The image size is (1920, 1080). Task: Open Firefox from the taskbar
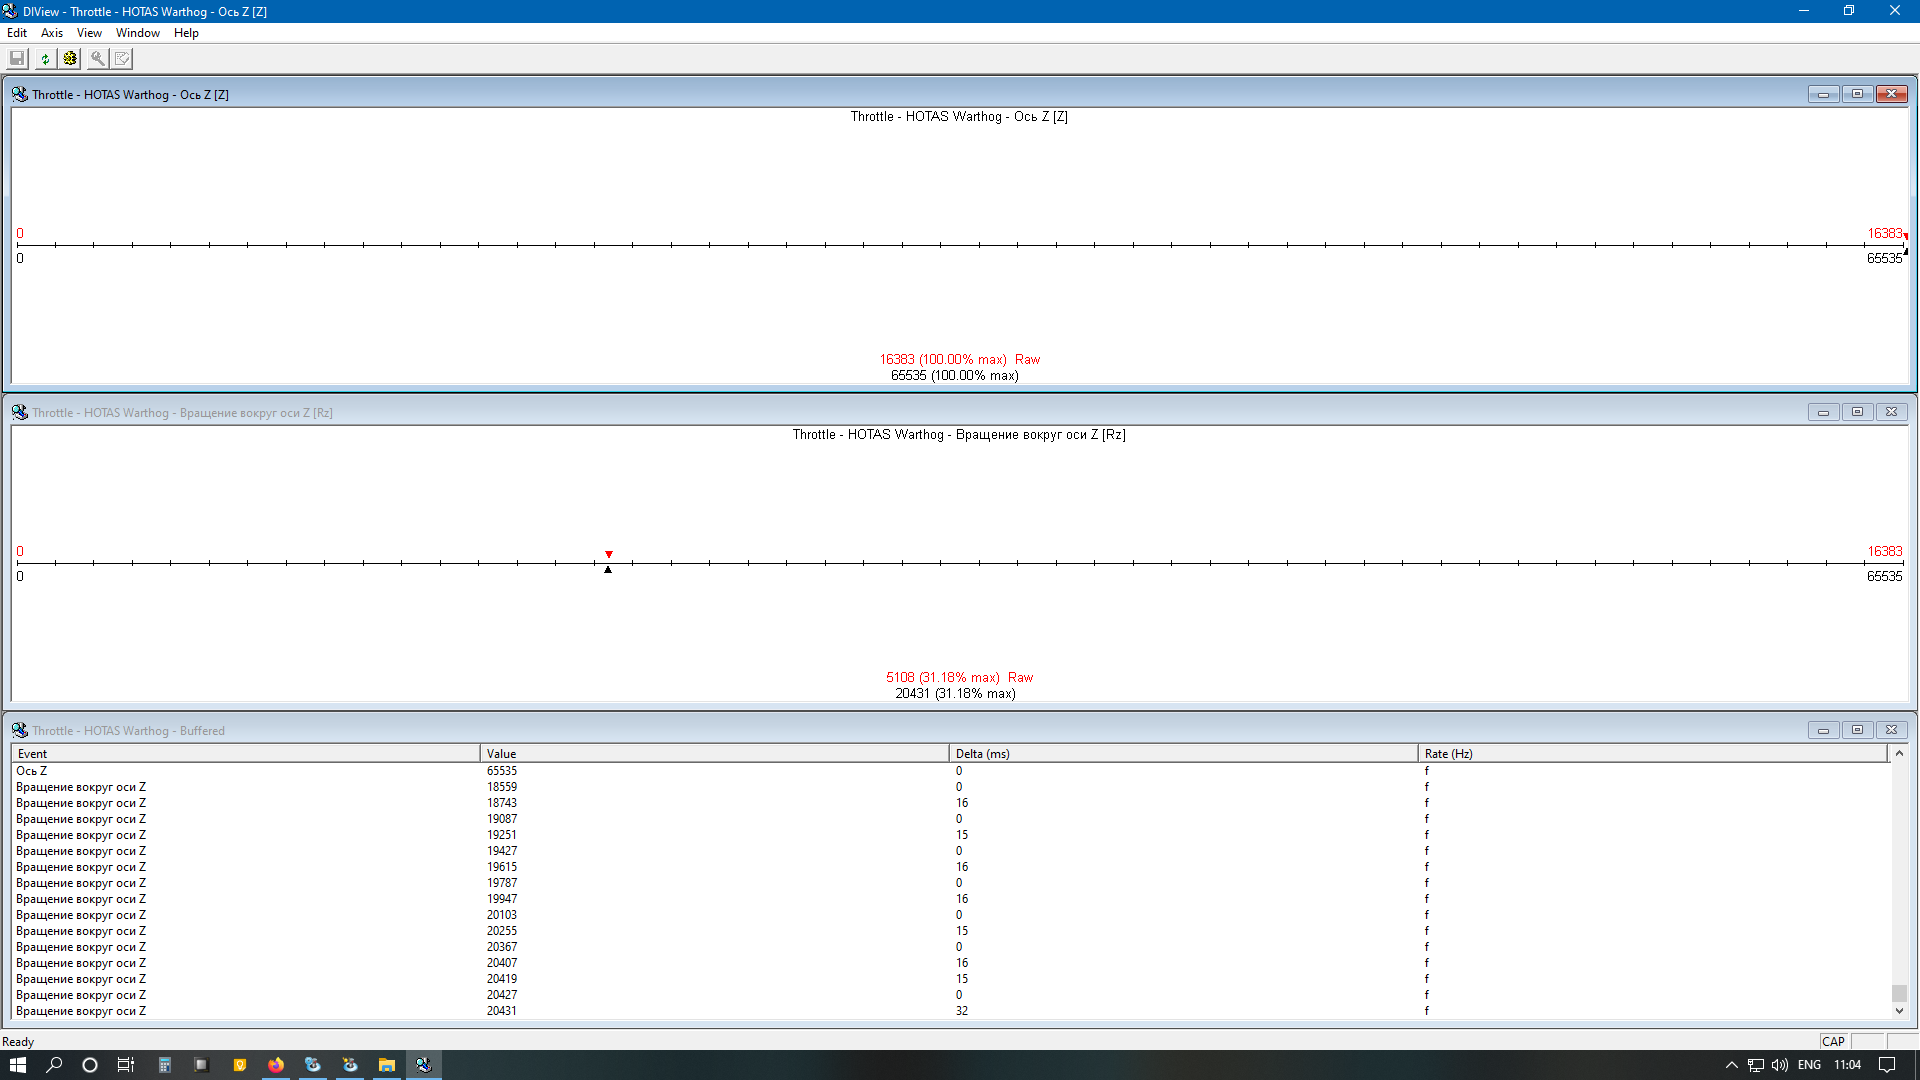click(x=276, y=1065)
